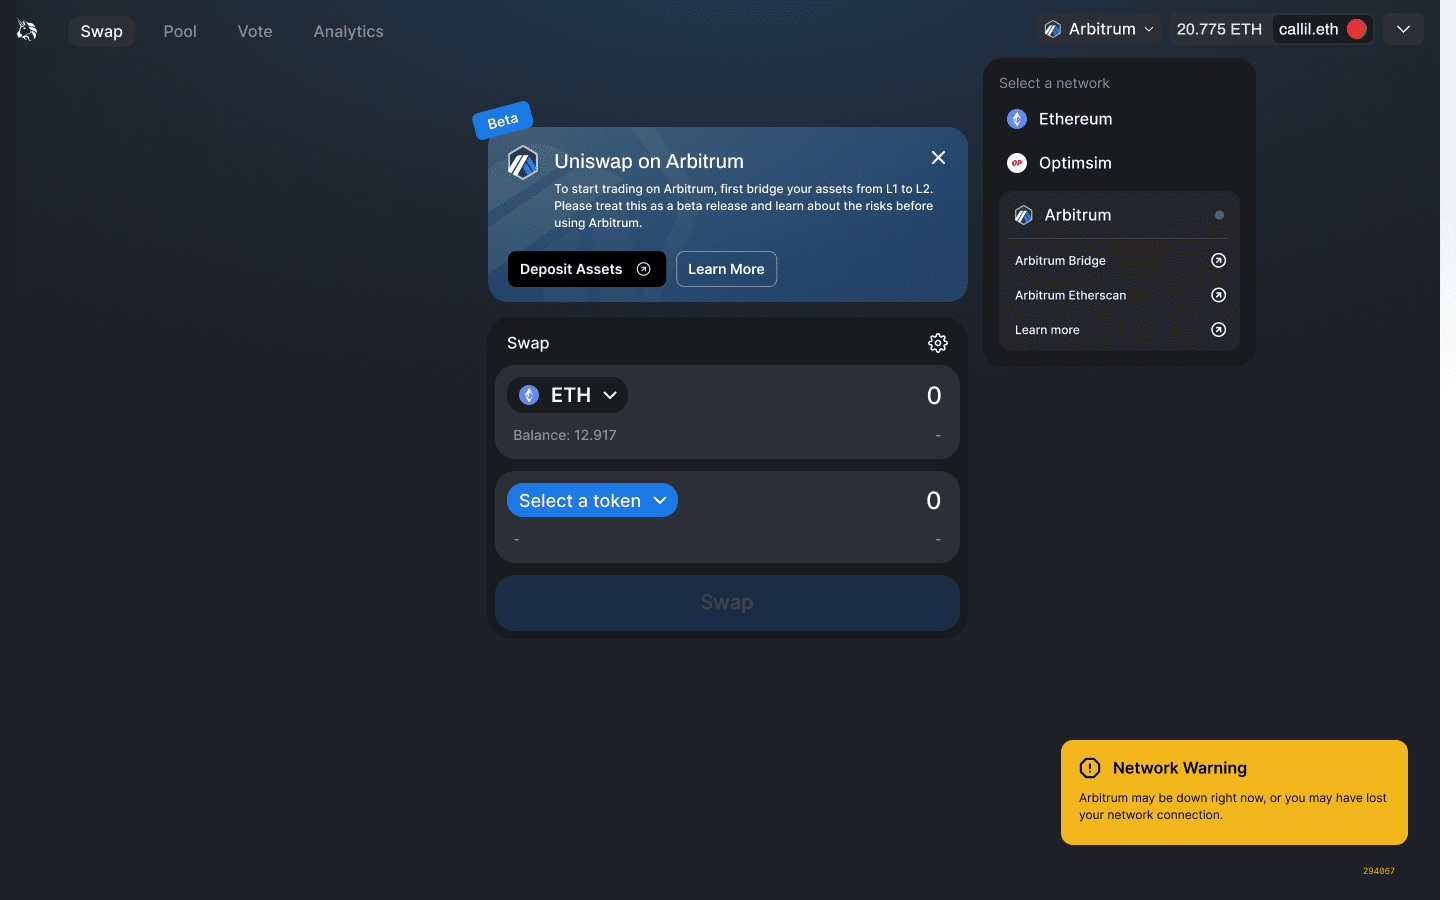The image size is (1456, 900).
Task: Go to the Pool tab
Action: pos(180,31)
